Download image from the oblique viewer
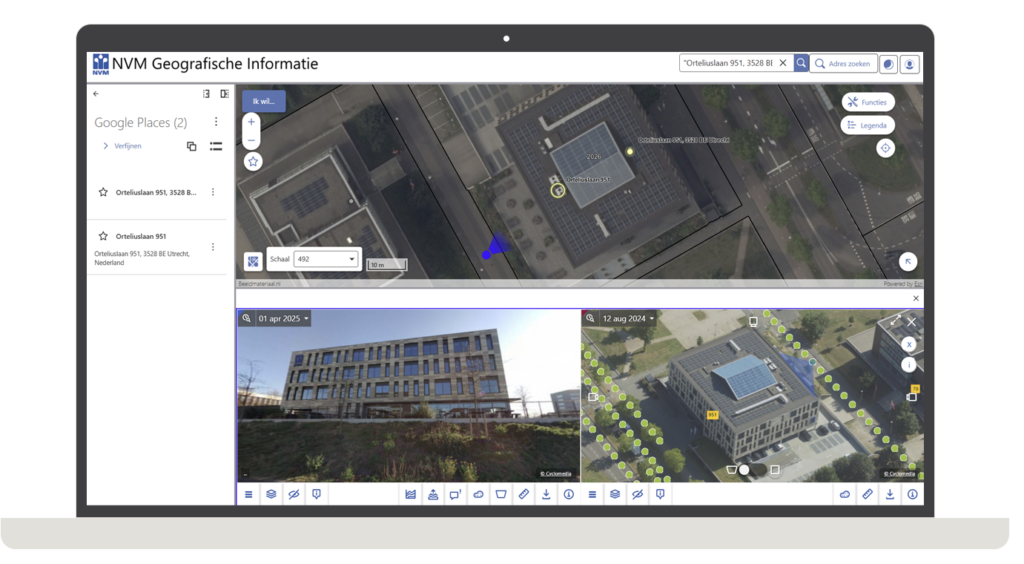Image resolution: width=1024 pixels, height=564 pixels. tap(889, 495)
